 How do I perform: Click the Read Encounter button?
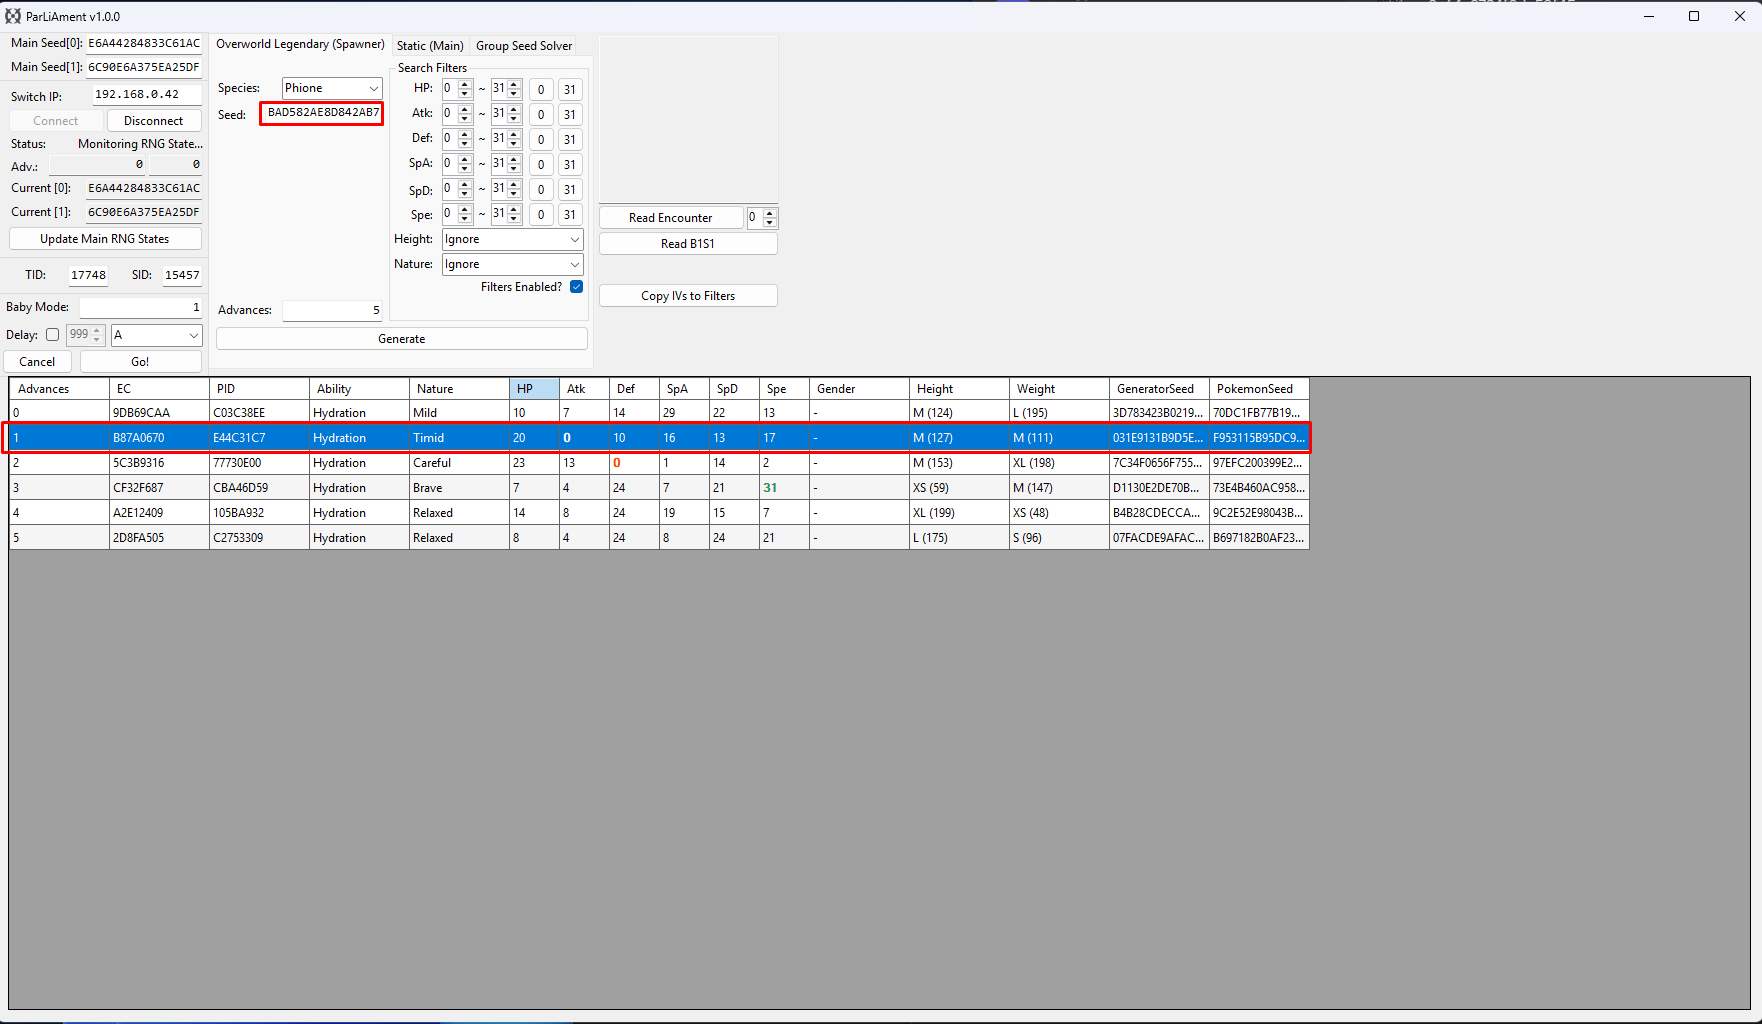(671, 218)
